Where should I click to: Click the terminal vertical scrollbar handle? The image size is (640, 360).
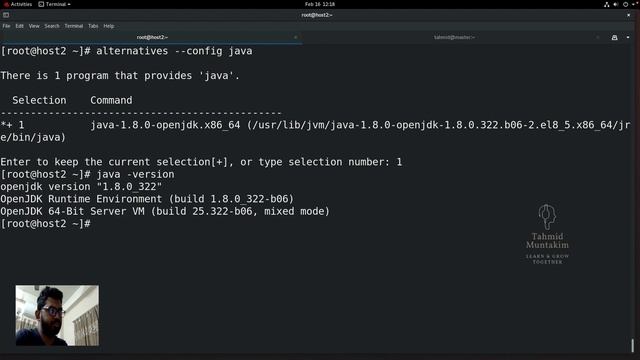coord(633,345)
